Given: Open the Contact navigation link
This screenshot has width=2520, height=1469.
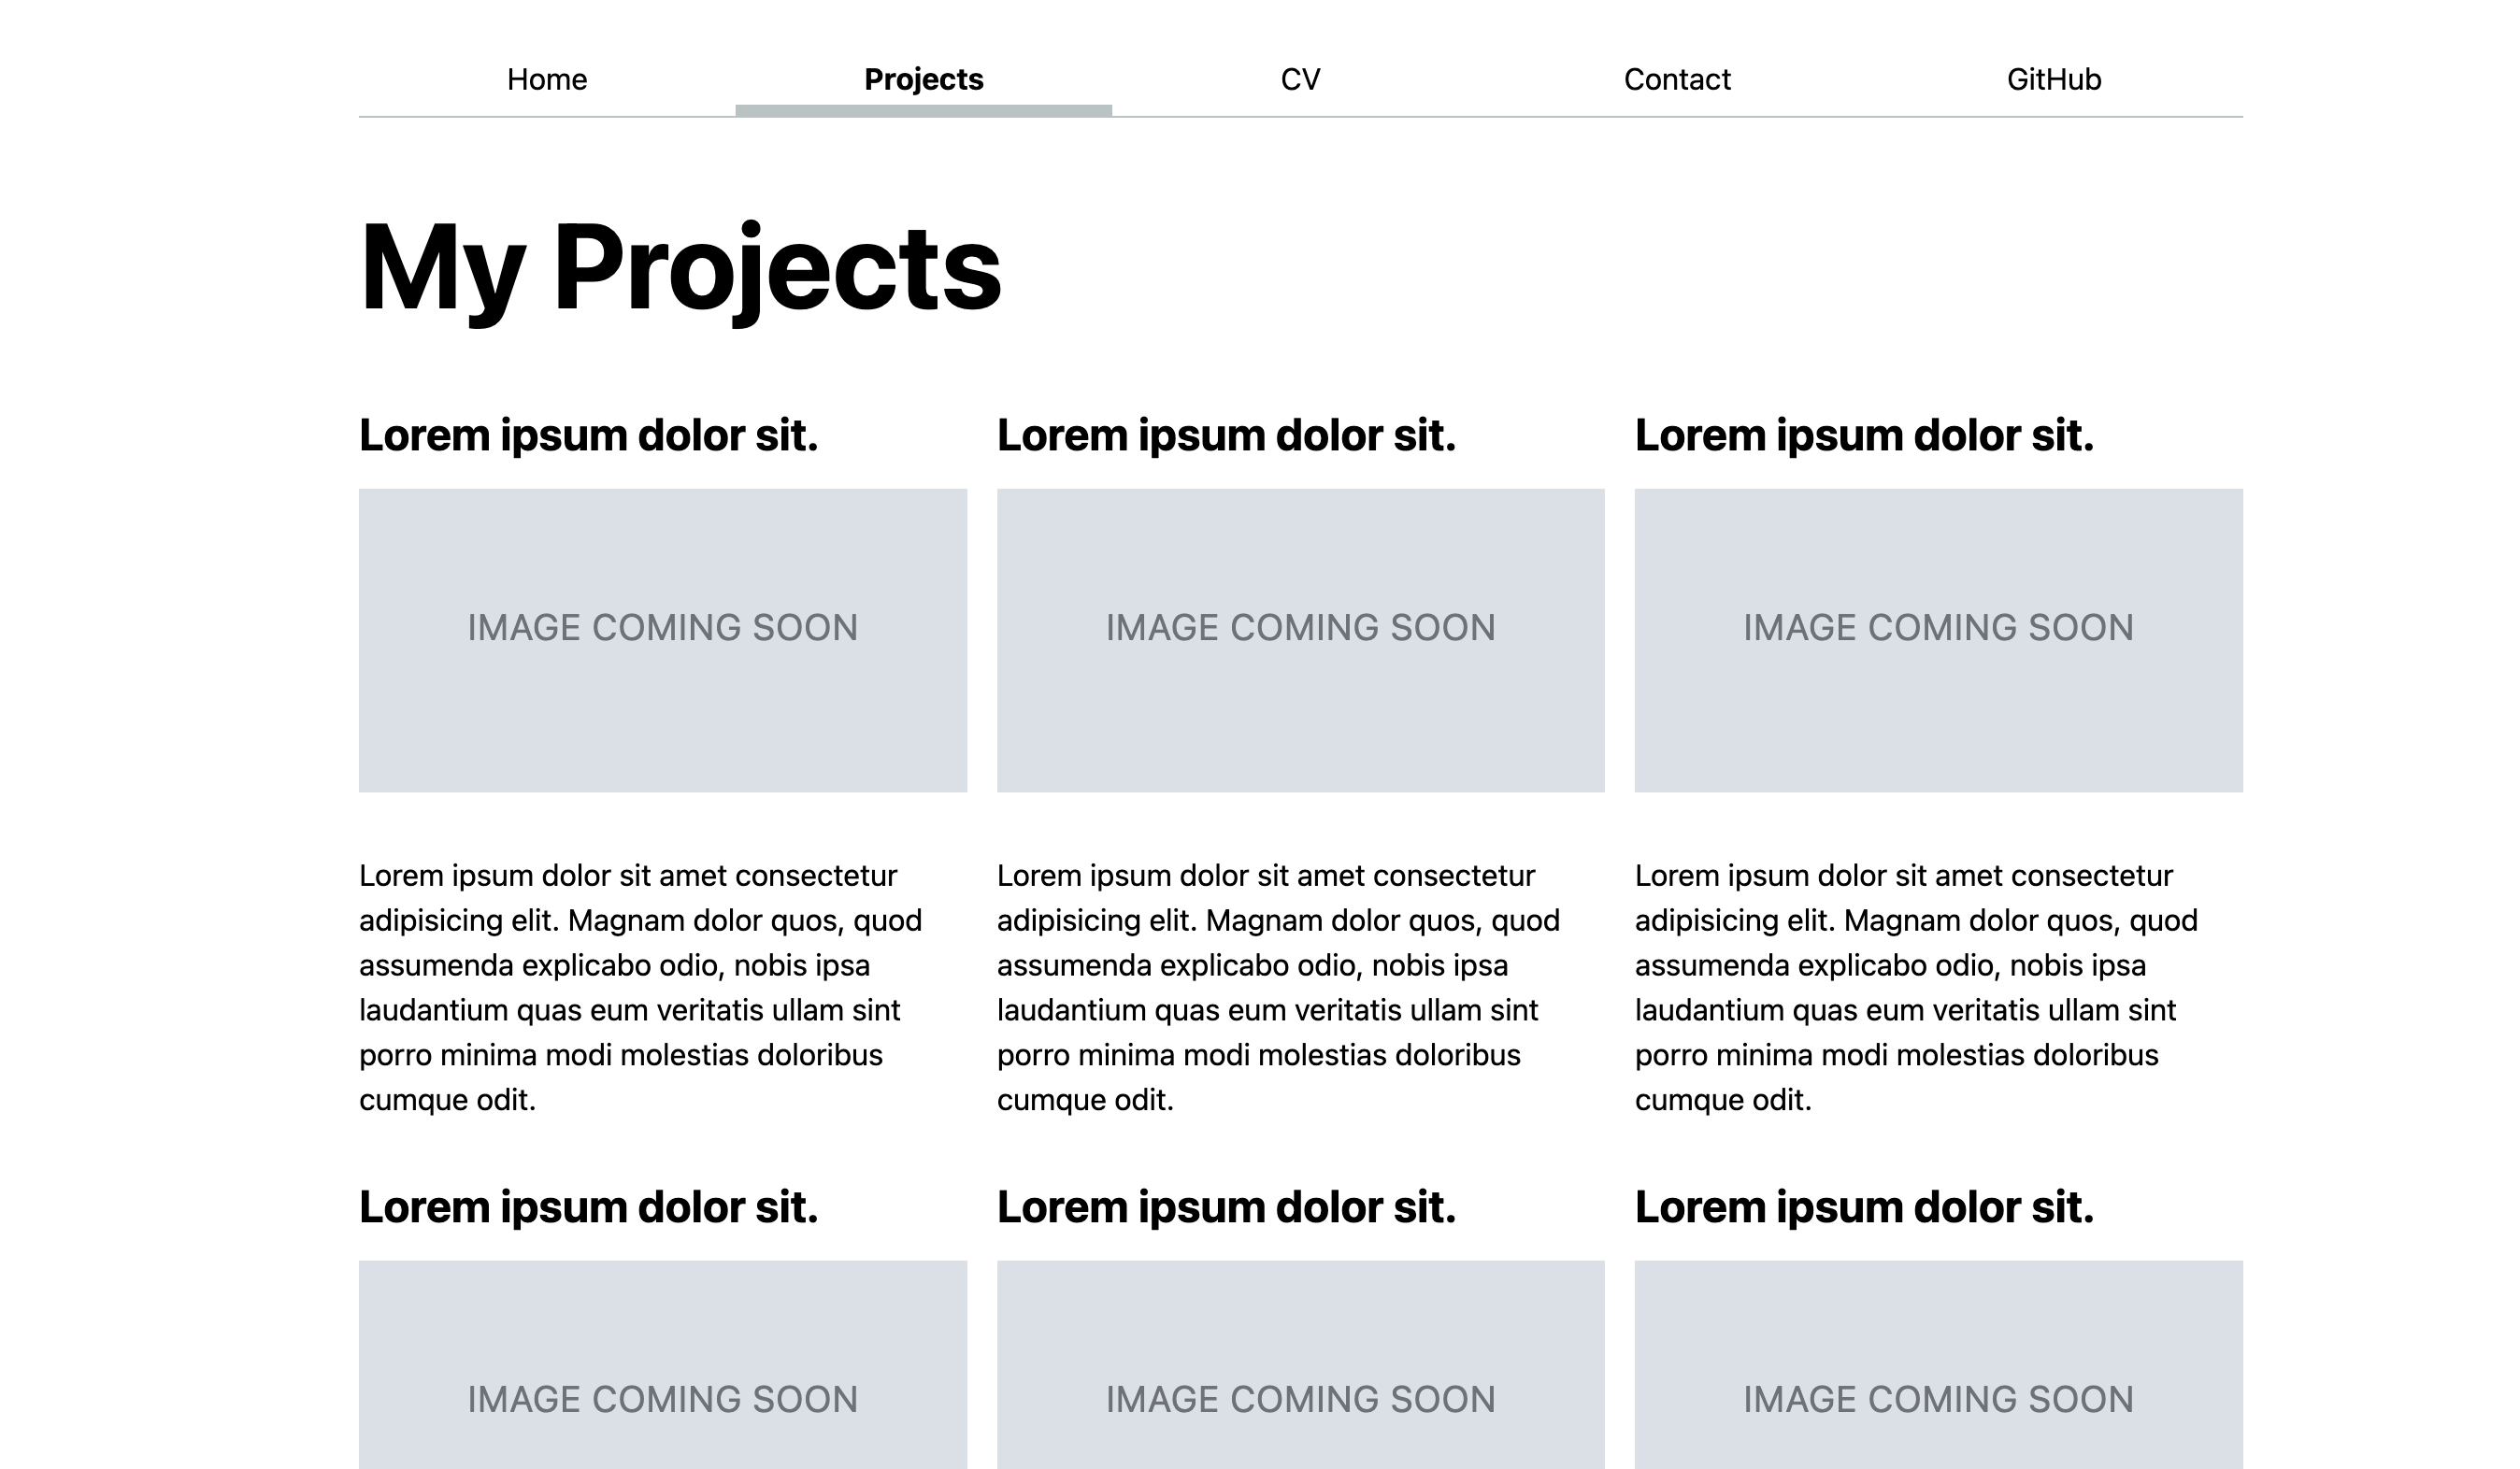Looking at the screenshot, I should click(1677, 79).
